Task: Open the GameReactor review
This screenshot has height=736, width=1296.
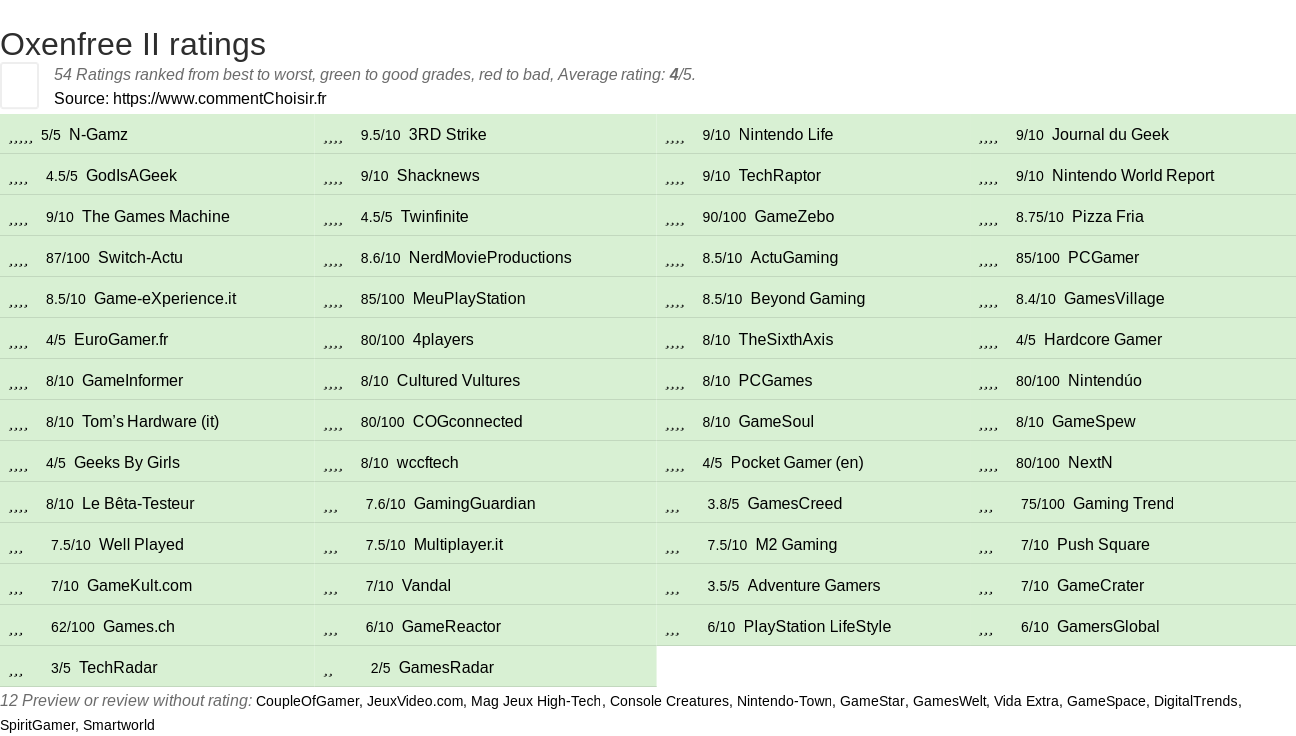Action: click(x=451, y=626)
